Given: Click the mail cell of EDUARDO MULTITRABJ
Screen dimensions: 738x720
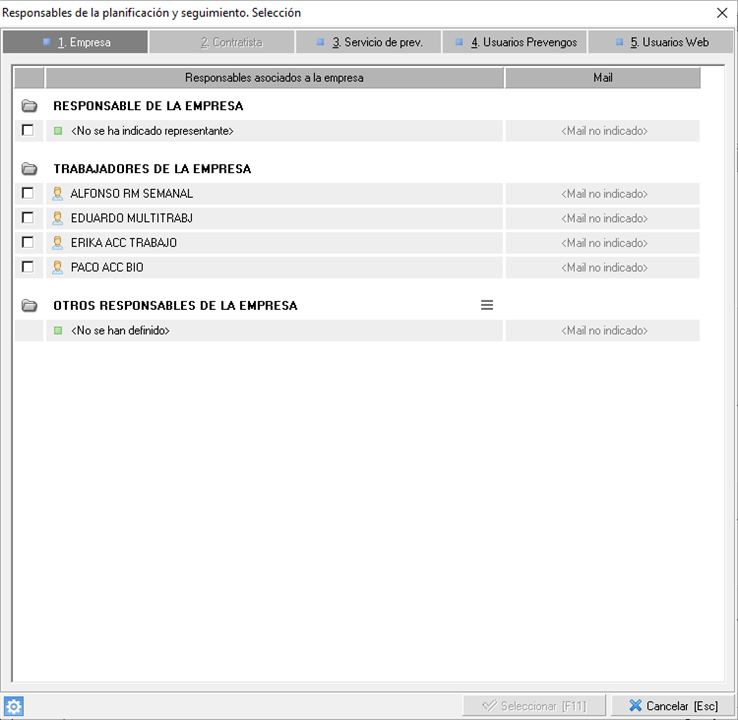Looking at the screenshot, I should (602, 218).
